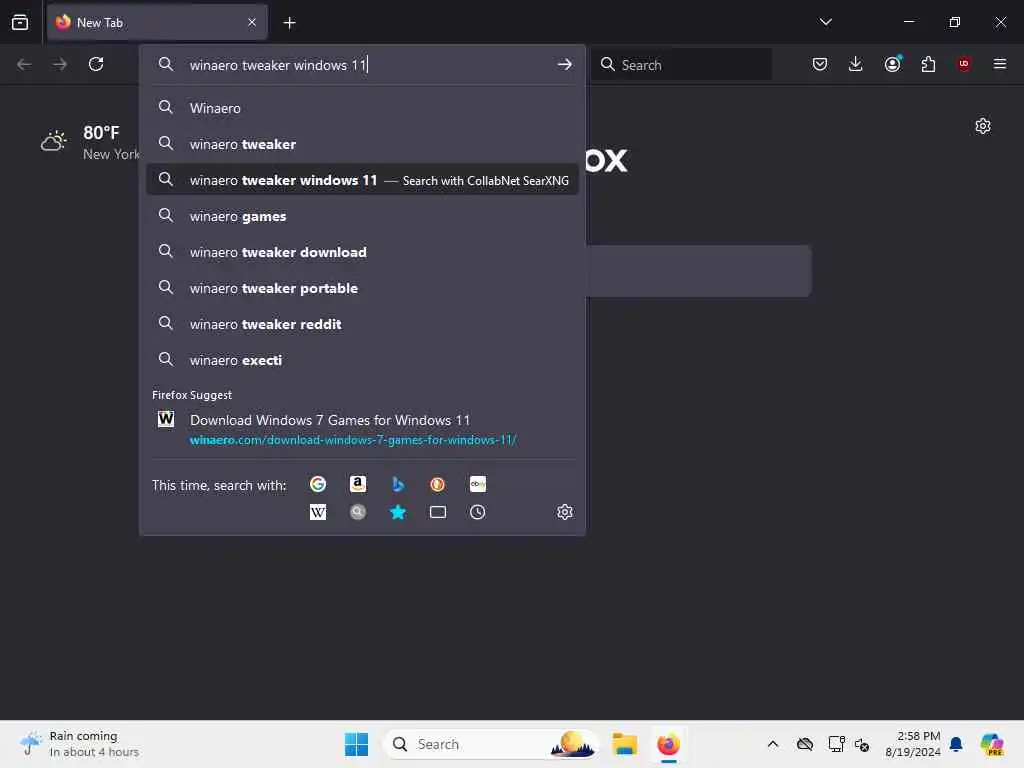
Task: Select 'winaero tweaker windows 11' suggestion
Action: pyautogui.click(x=362, y=180)
